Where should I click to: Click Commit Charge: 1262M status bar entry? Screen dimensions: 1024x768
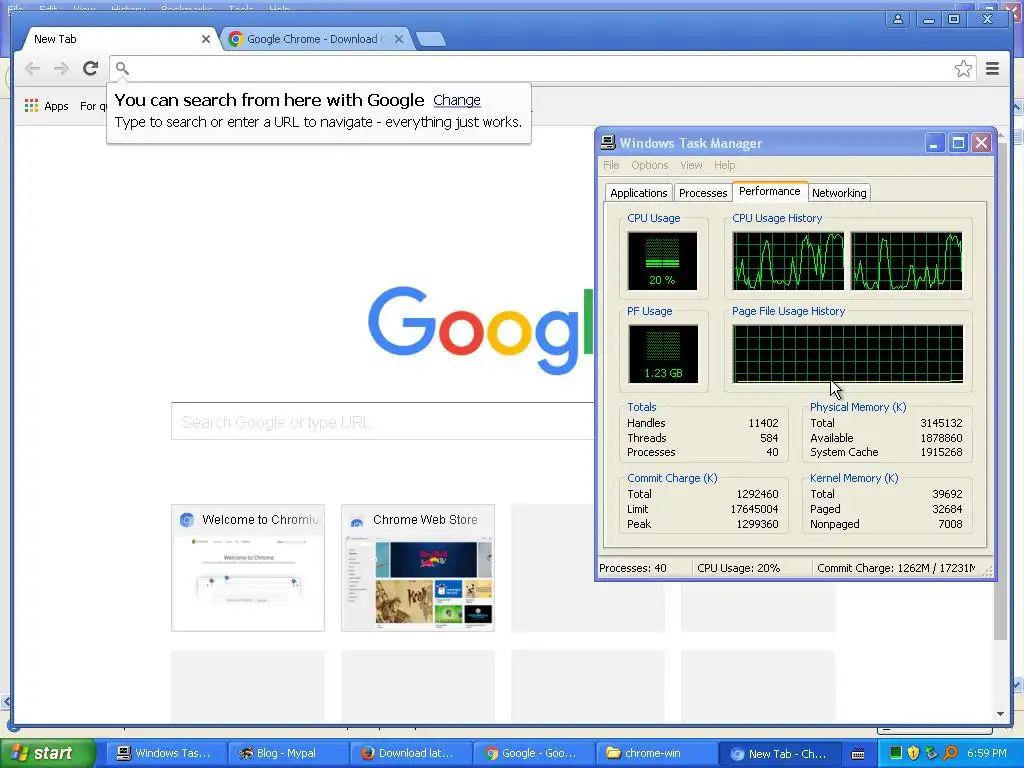click(896, 568)
